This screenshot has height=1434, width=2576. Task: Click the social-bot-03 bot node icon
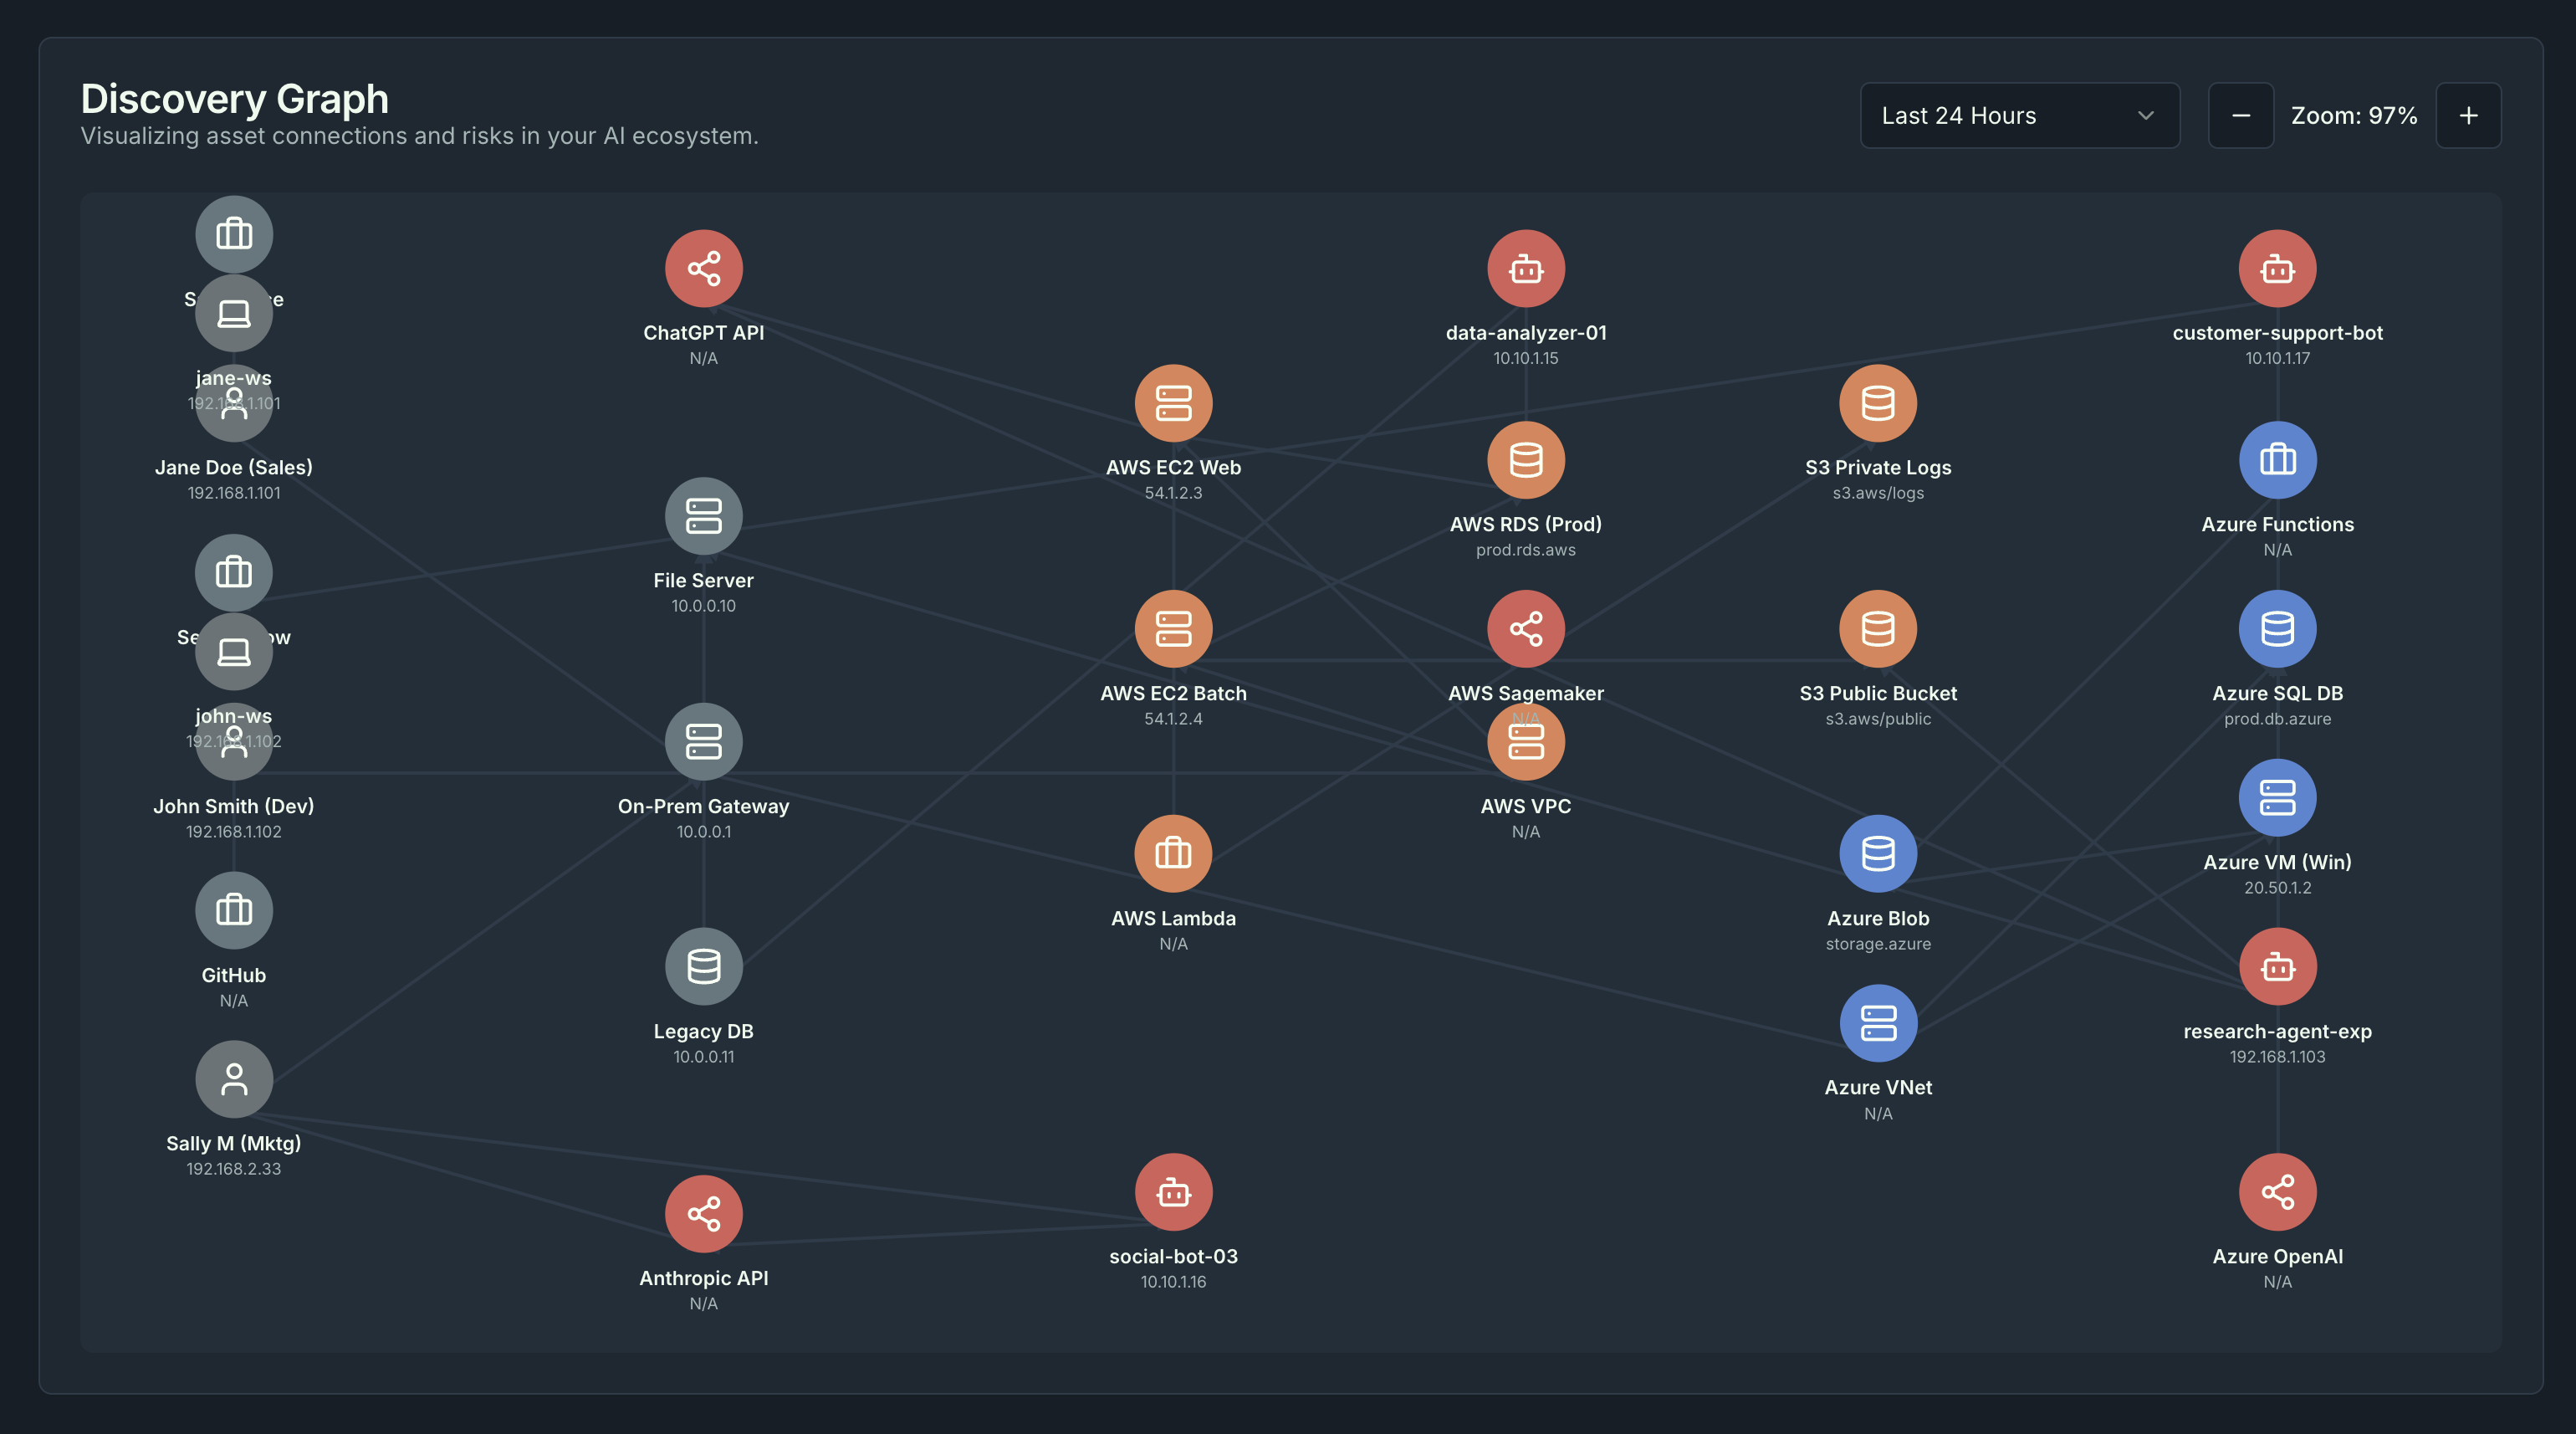(1173, 1192)
